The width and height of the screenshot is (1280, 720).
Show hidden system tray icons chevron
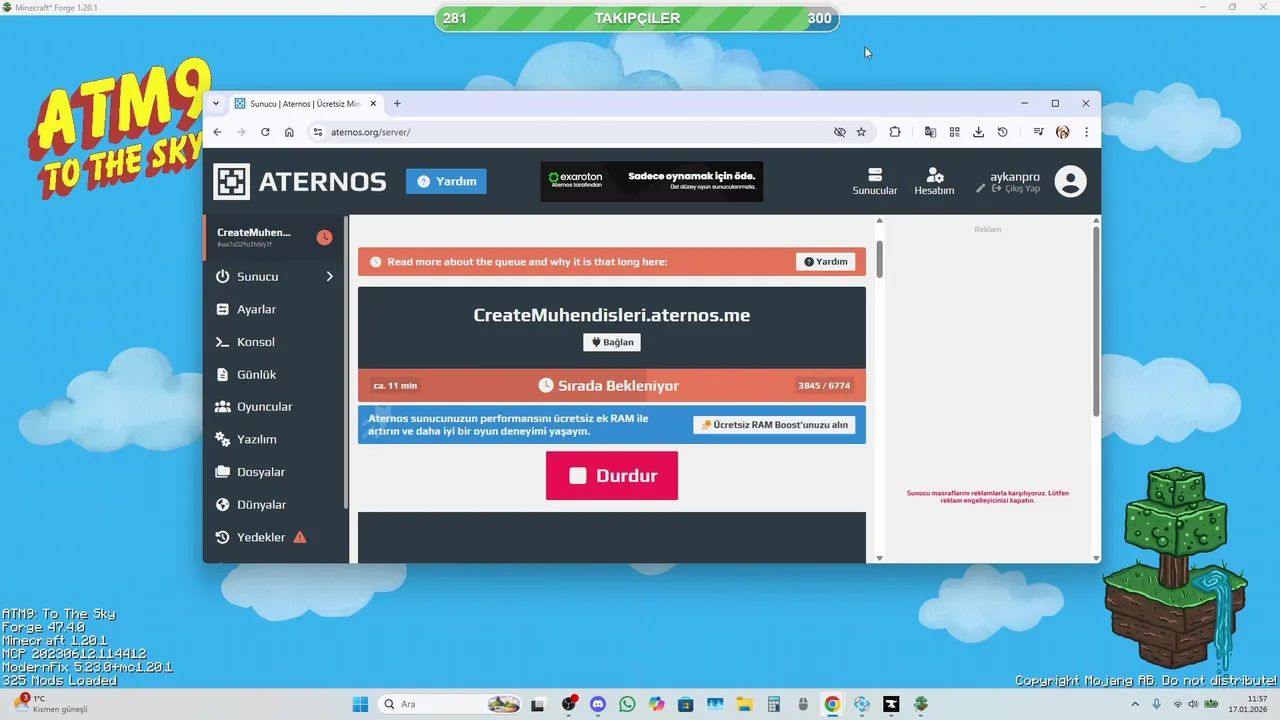(x=1135, y=704)
